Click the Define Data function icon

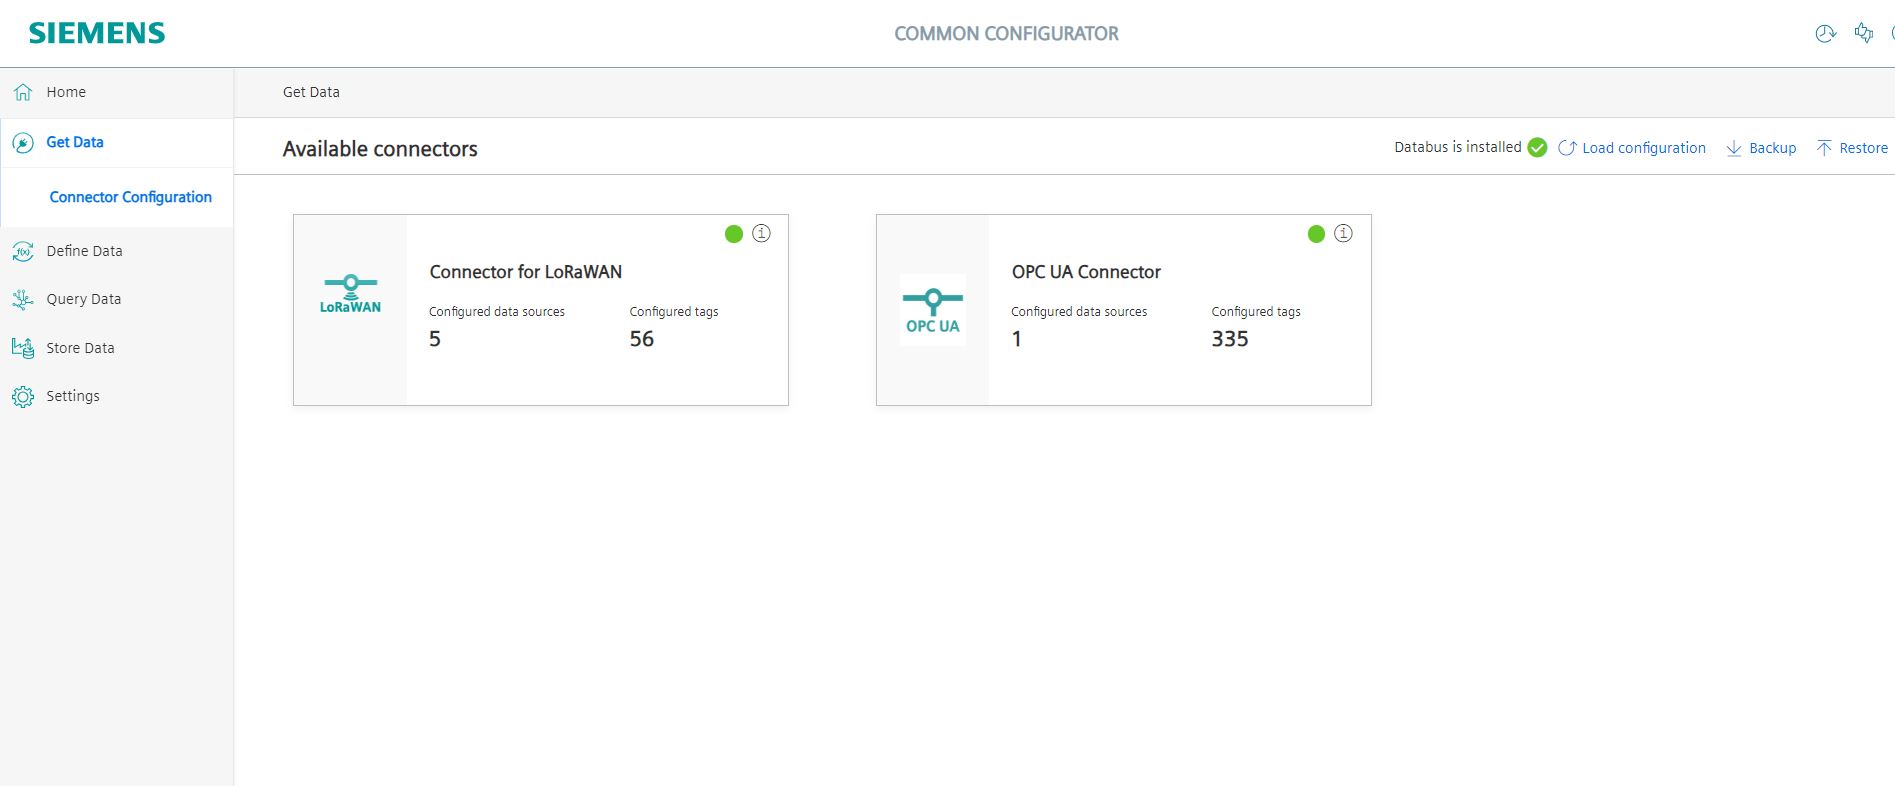coord(23,251)
